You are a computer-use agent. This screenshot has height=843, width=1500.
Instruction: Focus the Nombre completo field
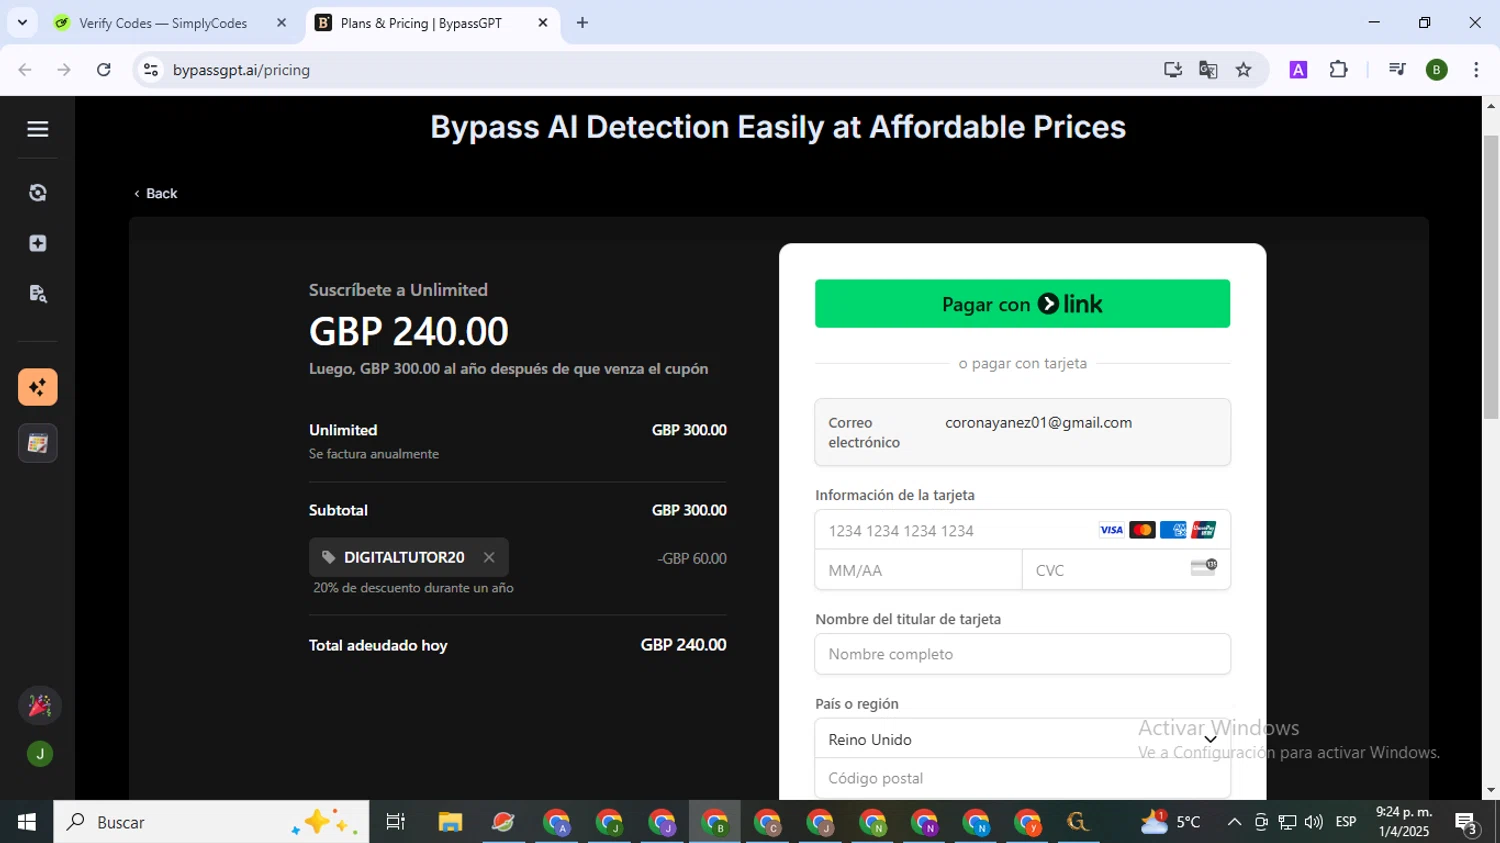point(1022,654)
